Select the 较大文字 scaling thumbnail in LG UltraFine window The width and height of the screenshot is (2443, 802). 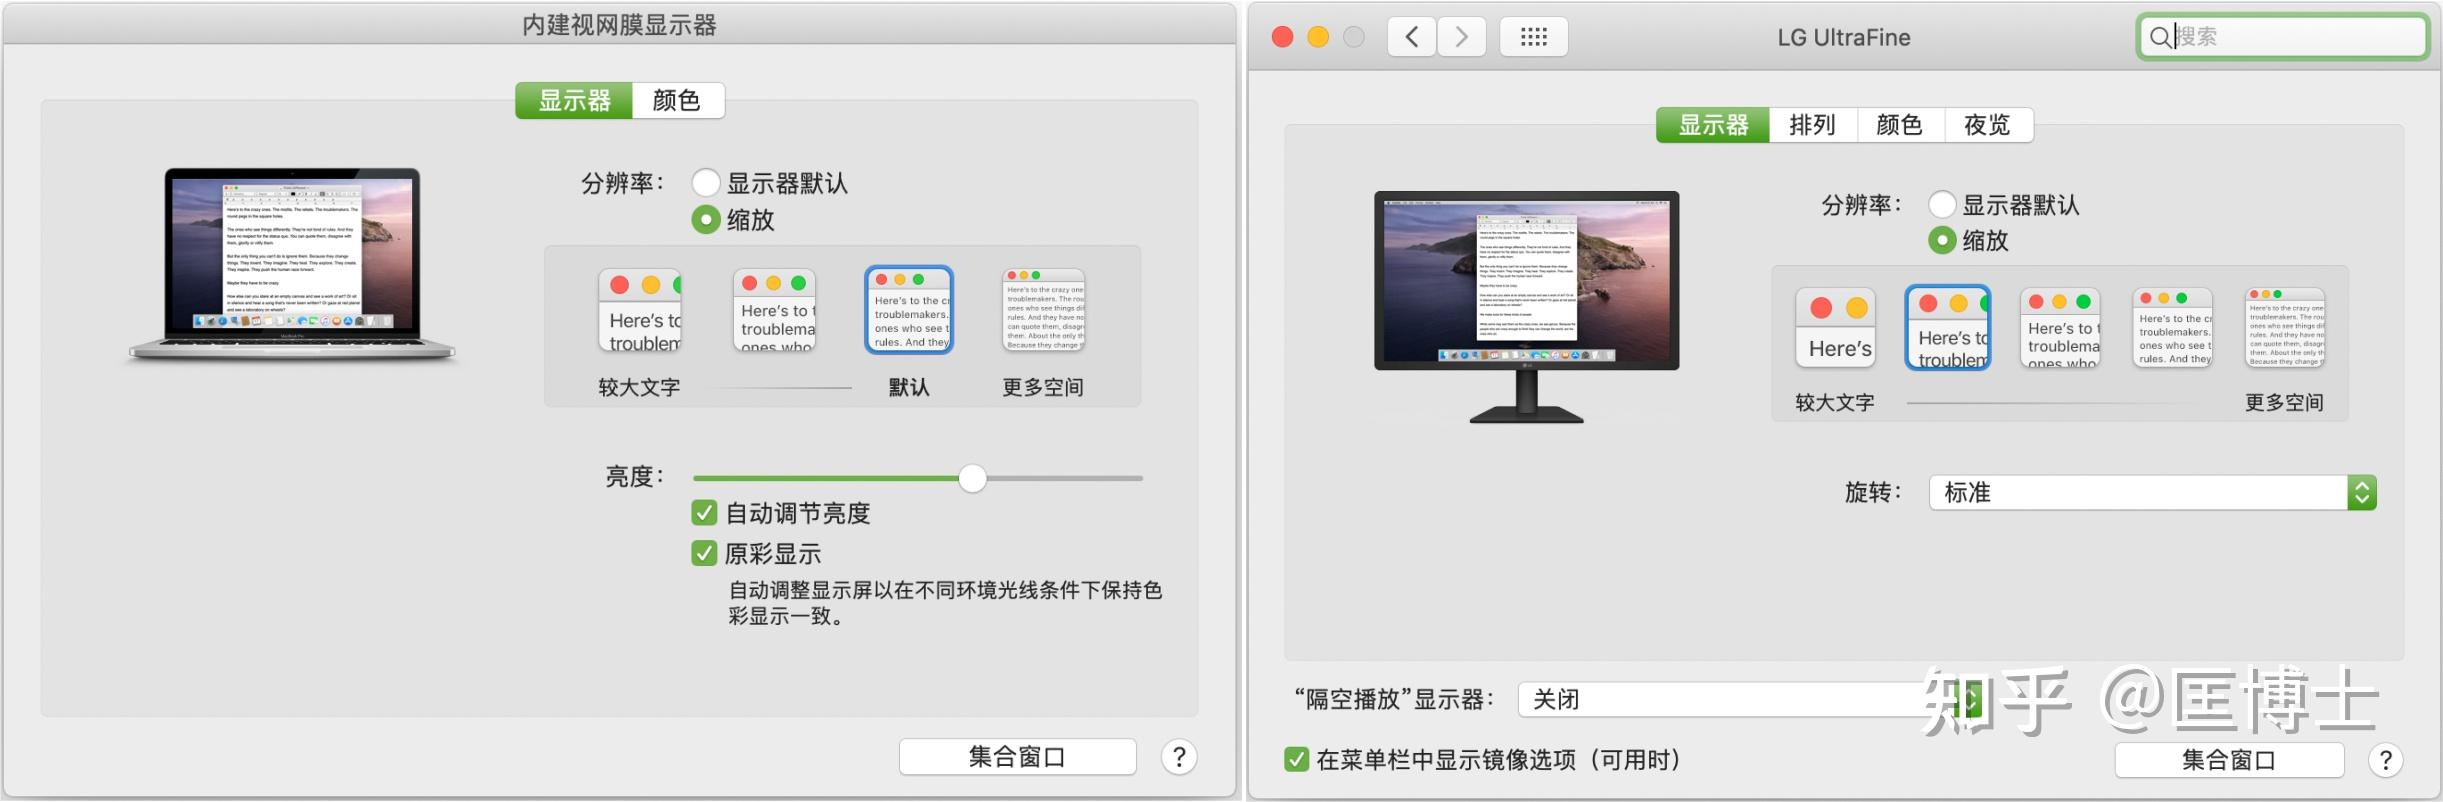point(1835,328)
